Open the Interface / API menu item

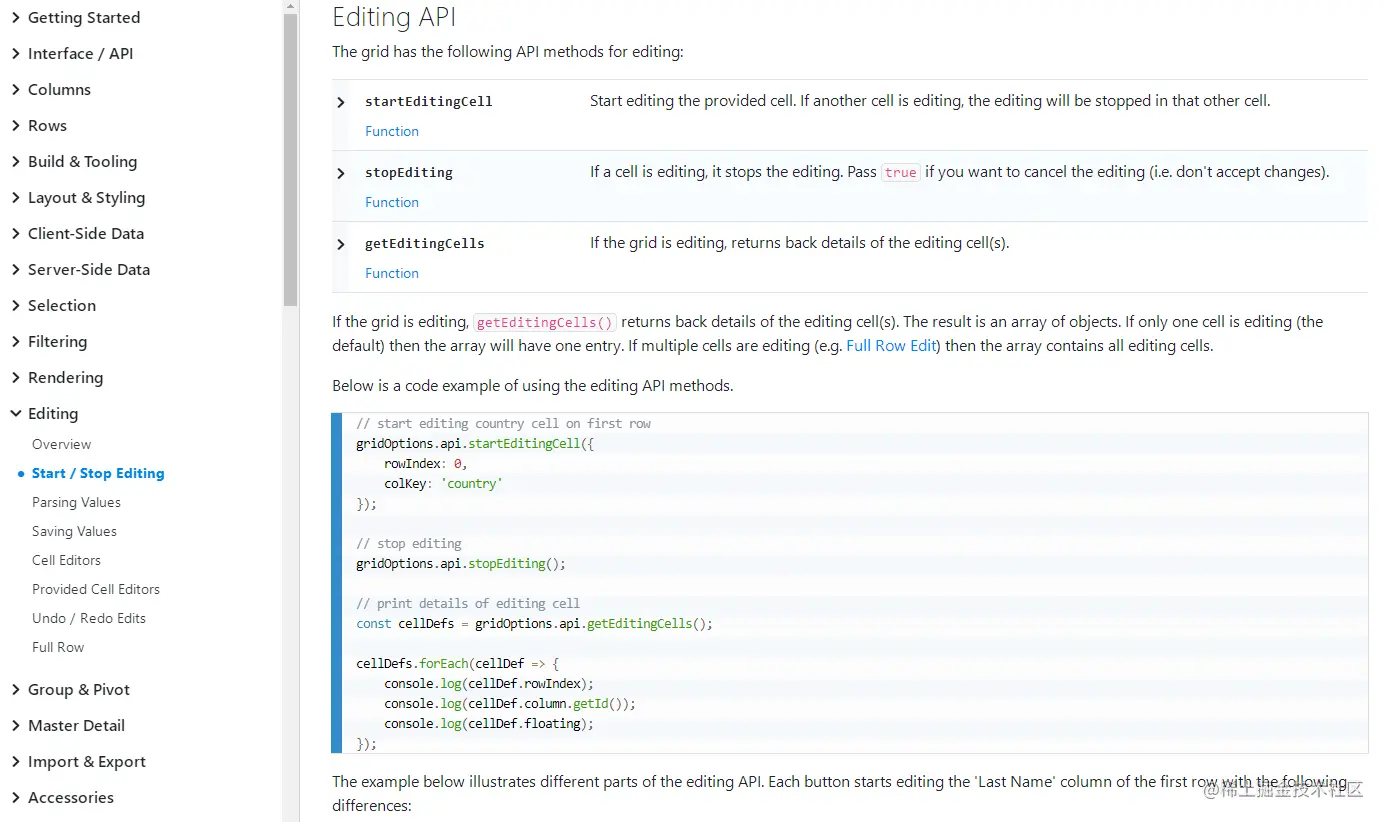click(80, 54)
